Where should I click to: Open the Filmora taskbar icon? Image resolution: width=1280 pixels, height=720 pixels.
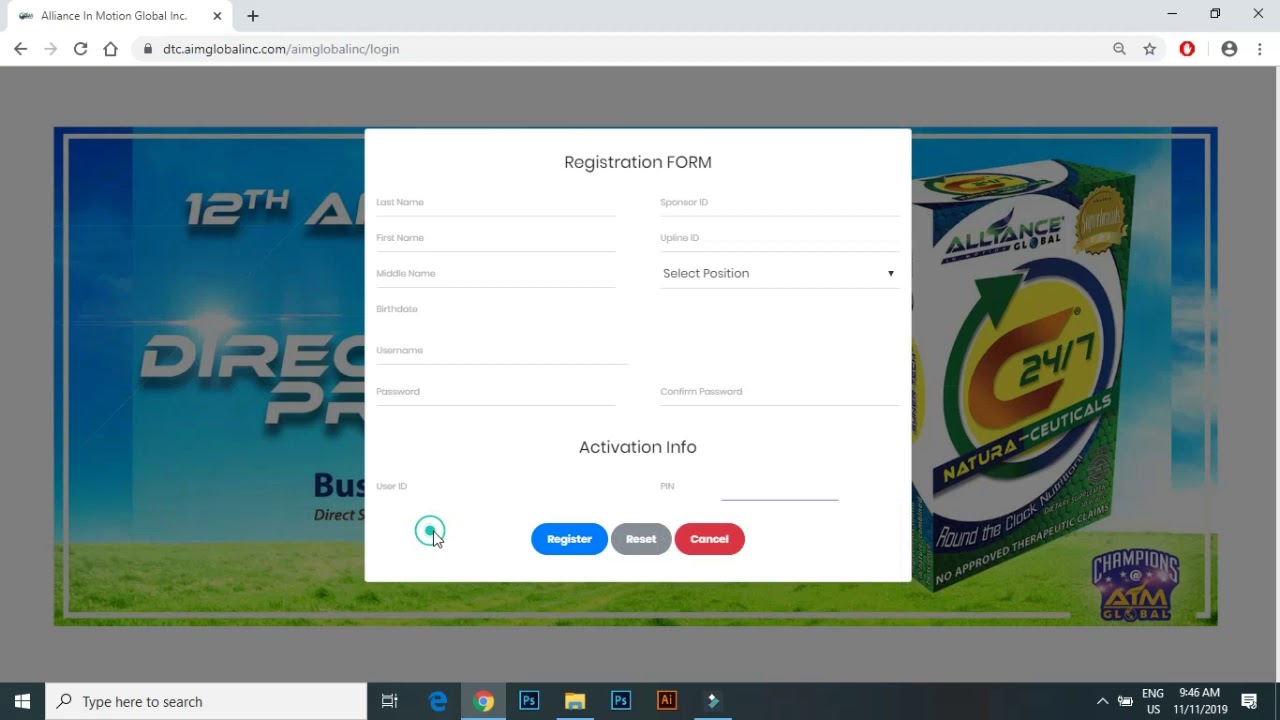[x=713, y=701]
